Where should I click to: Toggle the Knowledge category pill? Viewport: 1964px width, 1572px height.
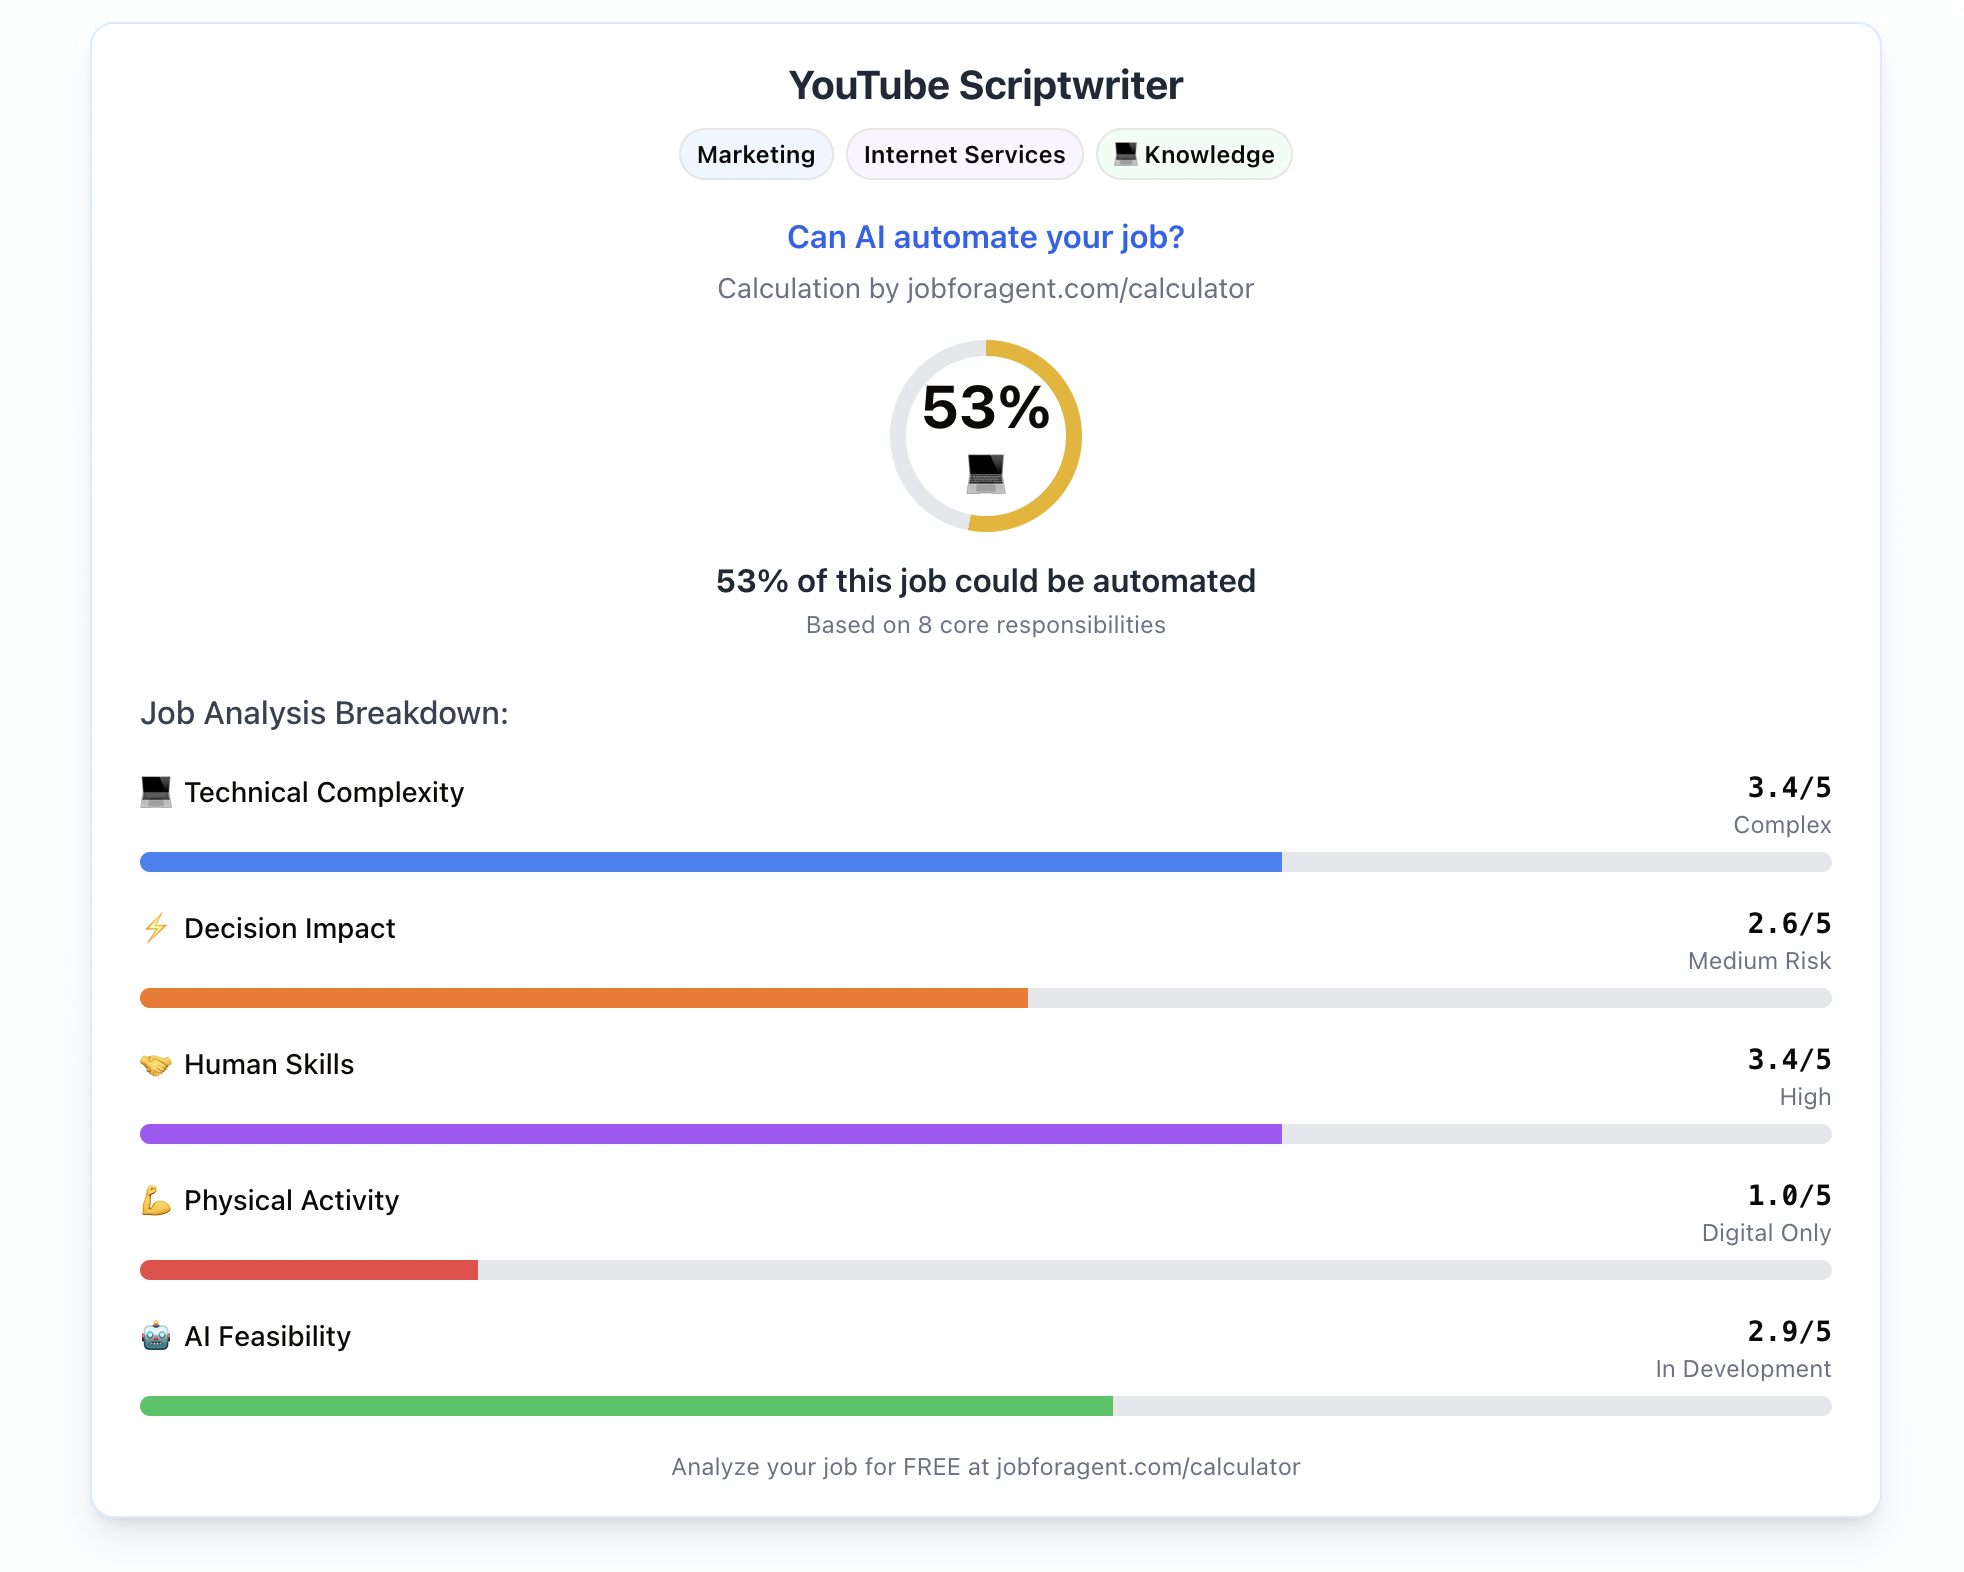1194,154
